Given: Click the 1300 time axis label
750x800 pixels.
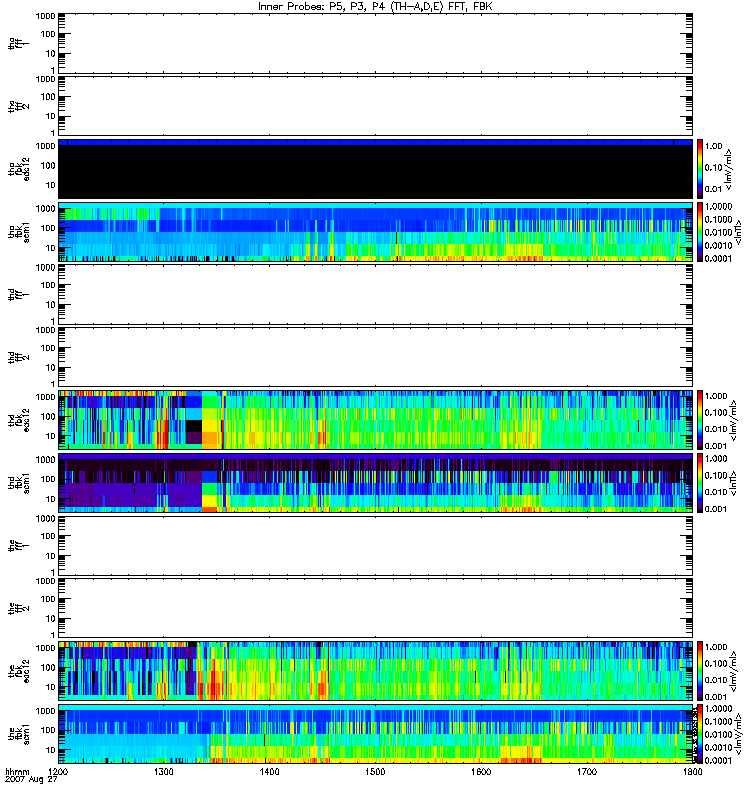Looking at the screenshot, I should pyautogui.click(x=163, y=771).
